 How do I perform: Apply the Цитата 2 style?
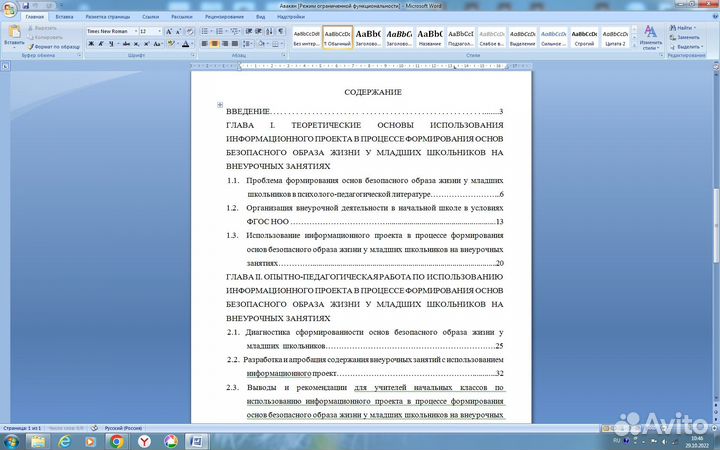[x=615, y=37]
